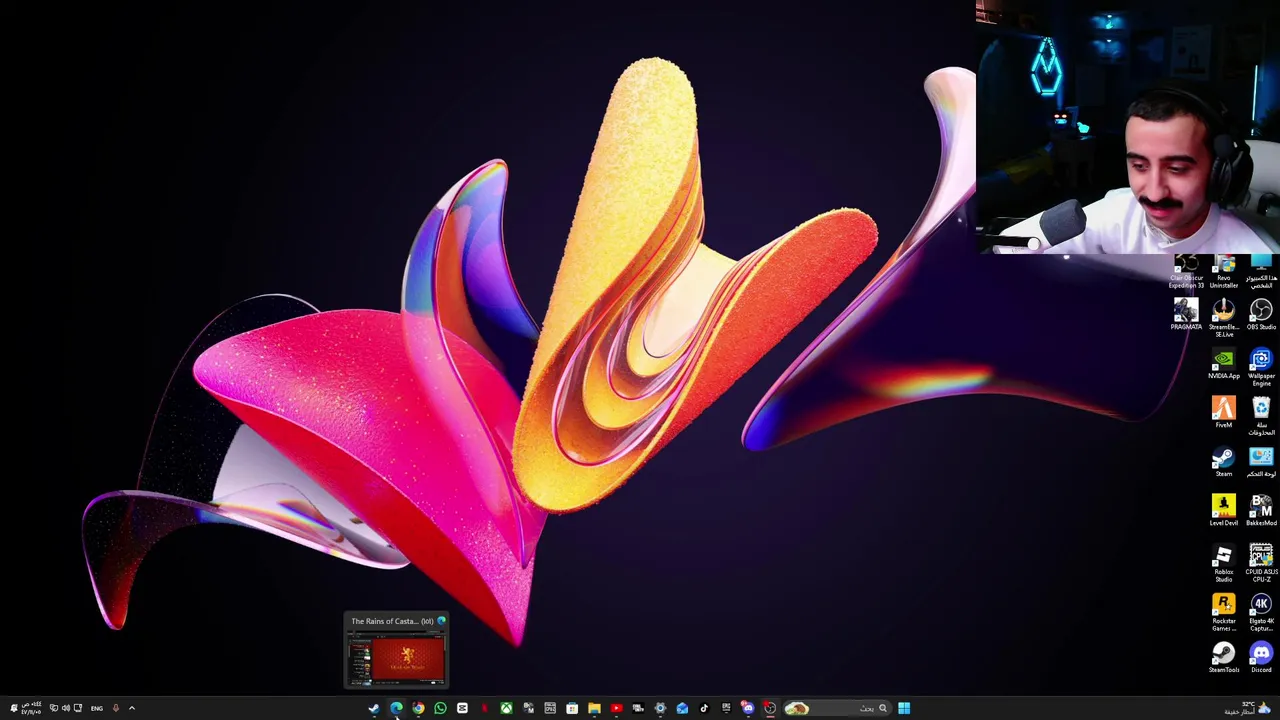
Task: Select the NVIDIA App desktop shortcut
Action: [x=1223, y=364]
